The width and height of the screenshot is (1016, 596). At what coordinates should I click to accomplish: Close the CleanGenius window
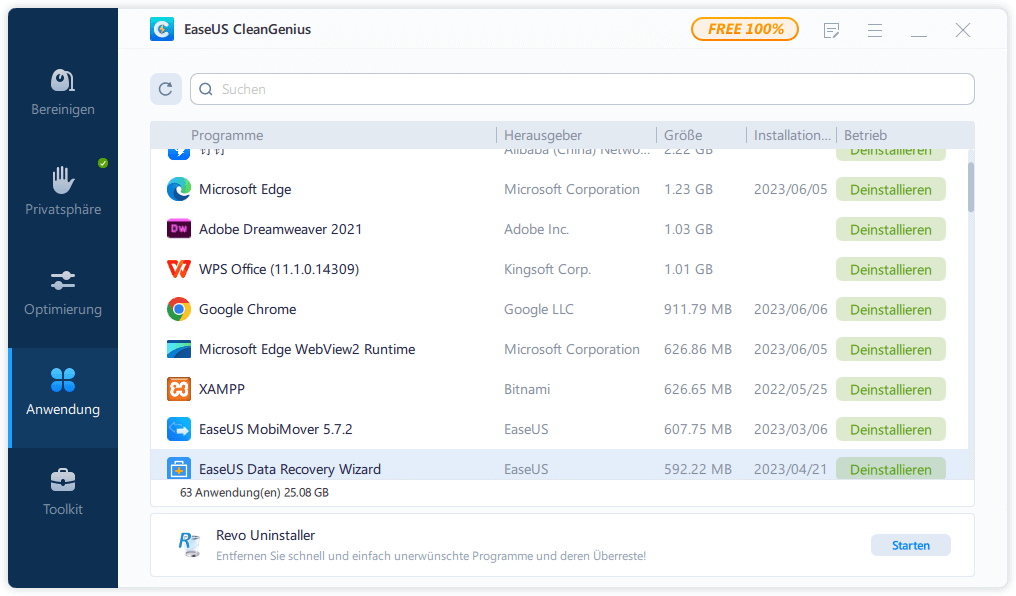[963, 30]
